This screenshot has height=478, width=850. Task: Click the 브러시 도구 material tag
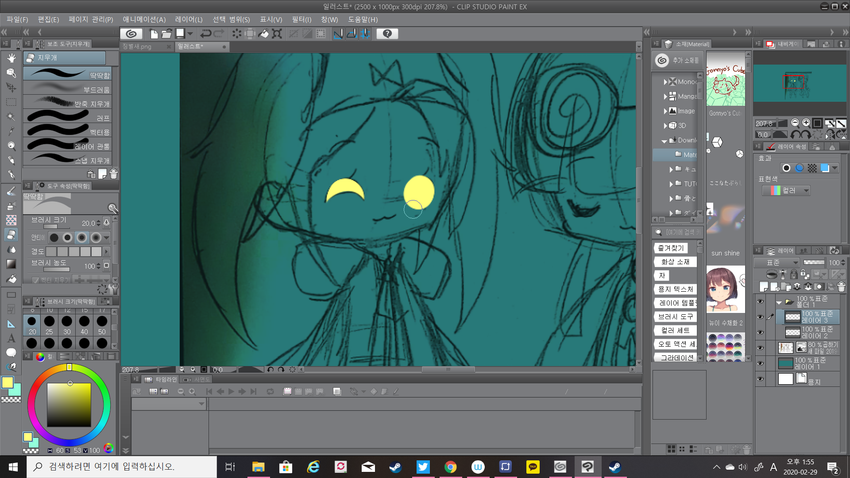pos(676,316)
